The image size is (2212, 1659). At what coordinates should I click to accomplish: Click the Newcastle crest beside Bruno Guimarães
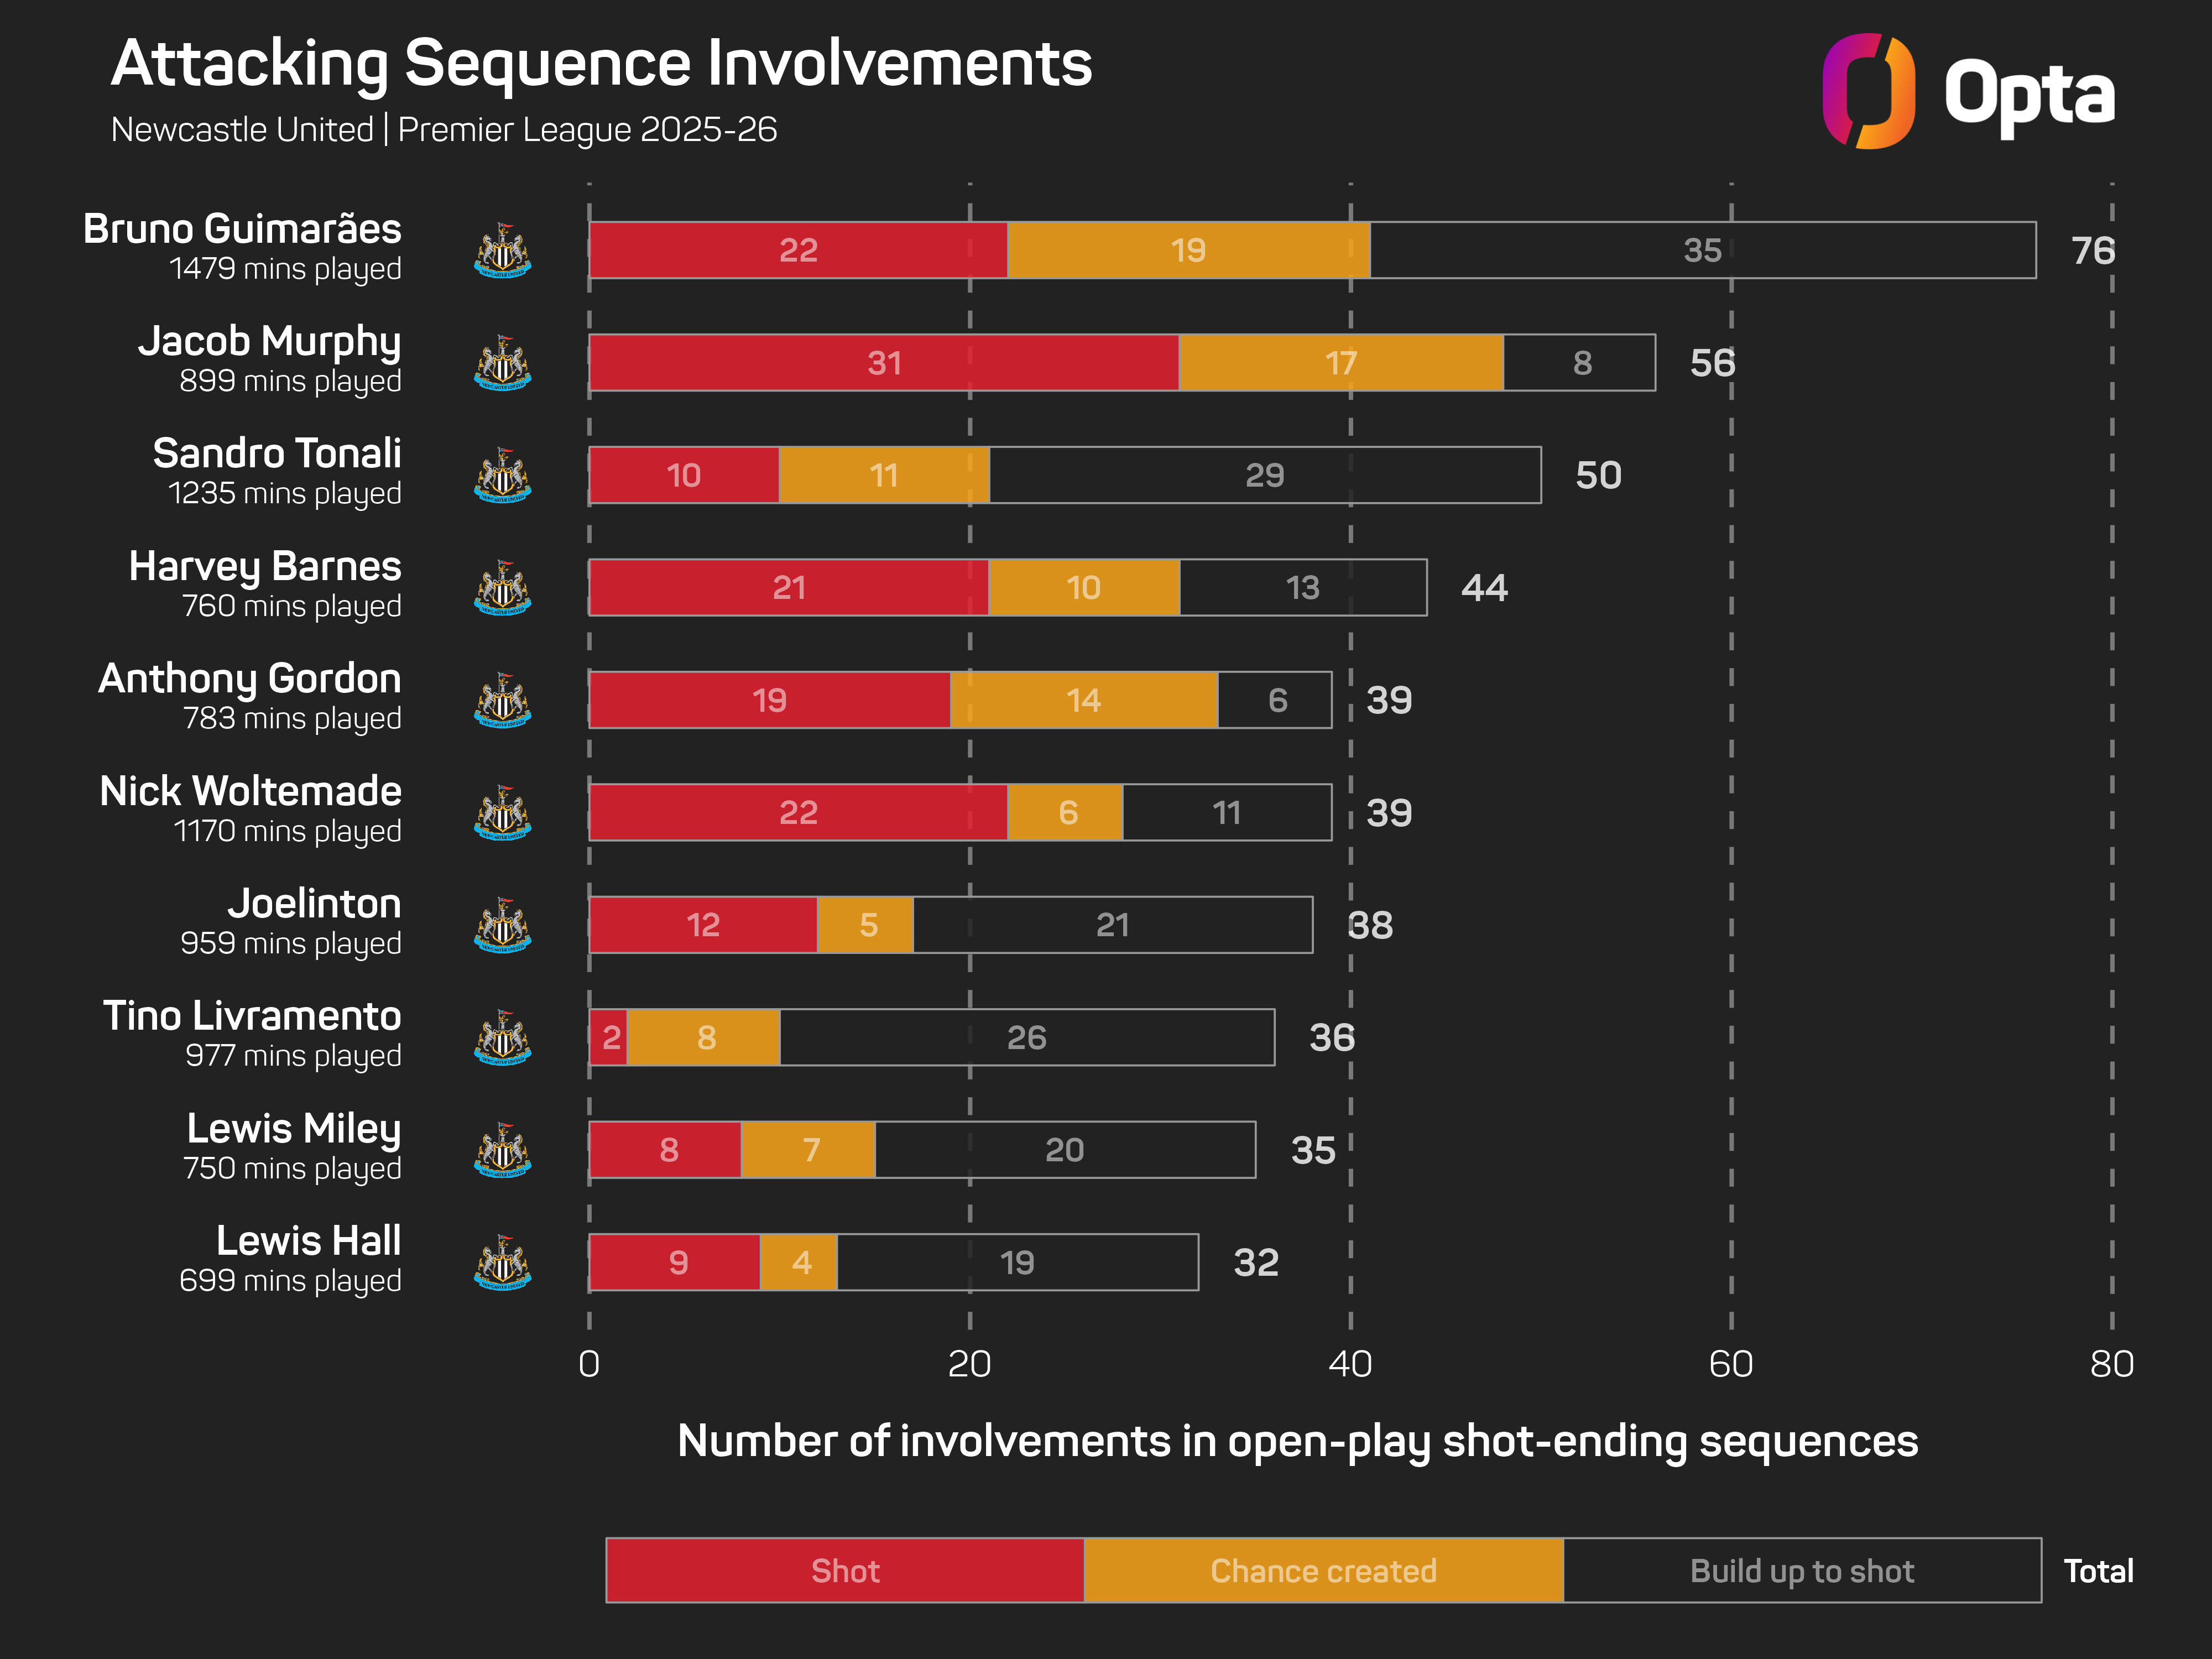503,250
